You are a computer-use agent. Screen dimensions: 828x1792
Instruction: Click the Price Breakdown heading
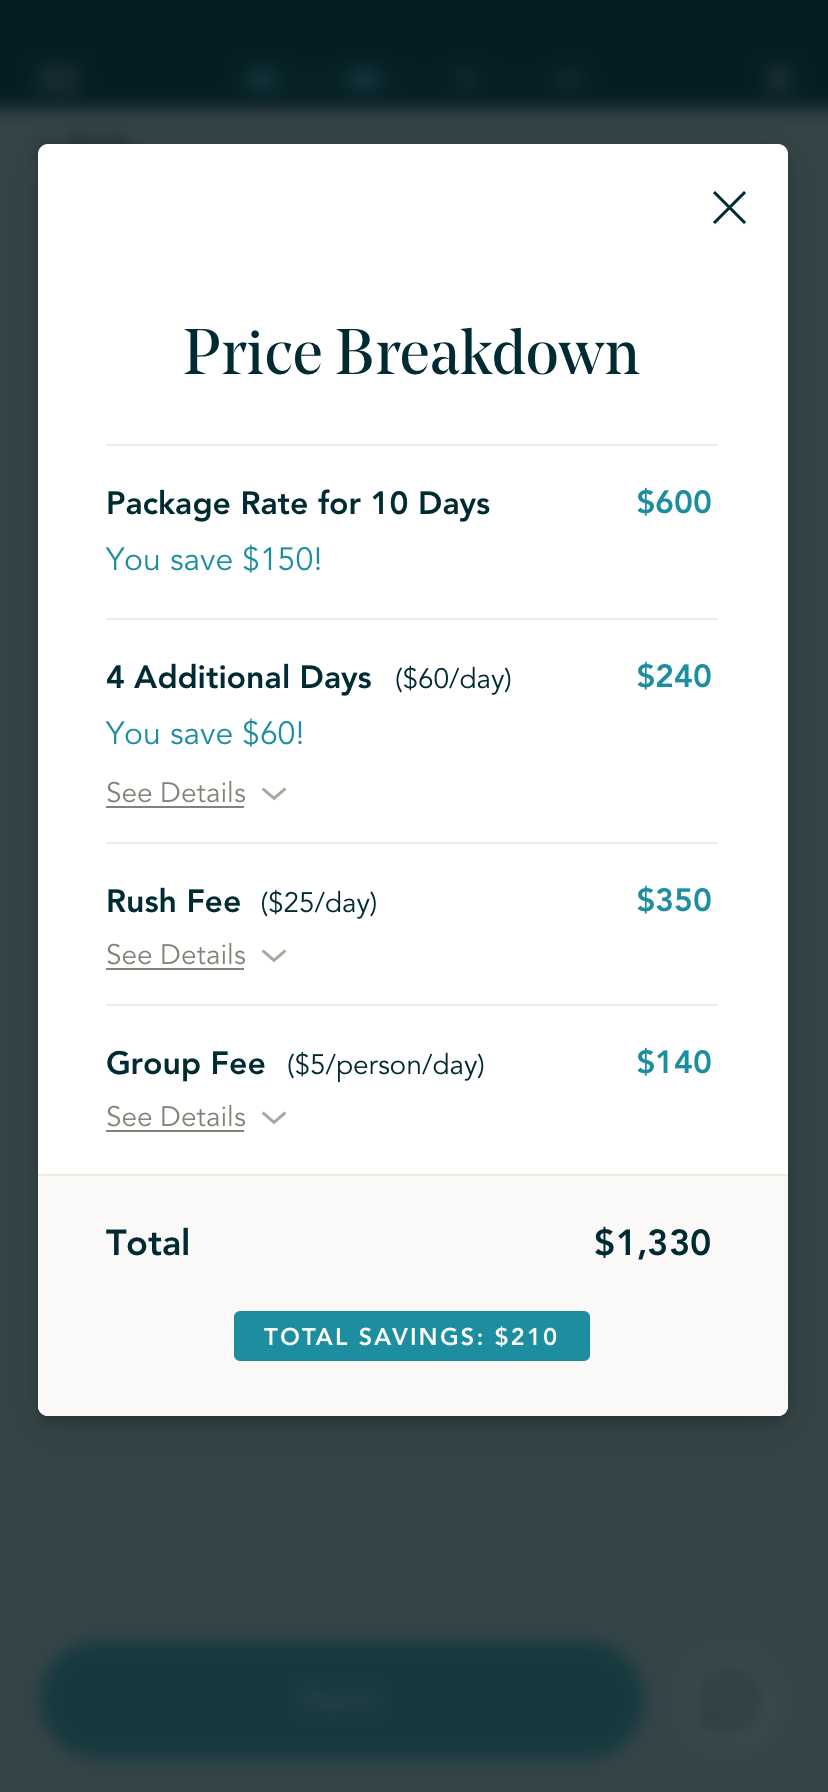(x=411, y=352)
